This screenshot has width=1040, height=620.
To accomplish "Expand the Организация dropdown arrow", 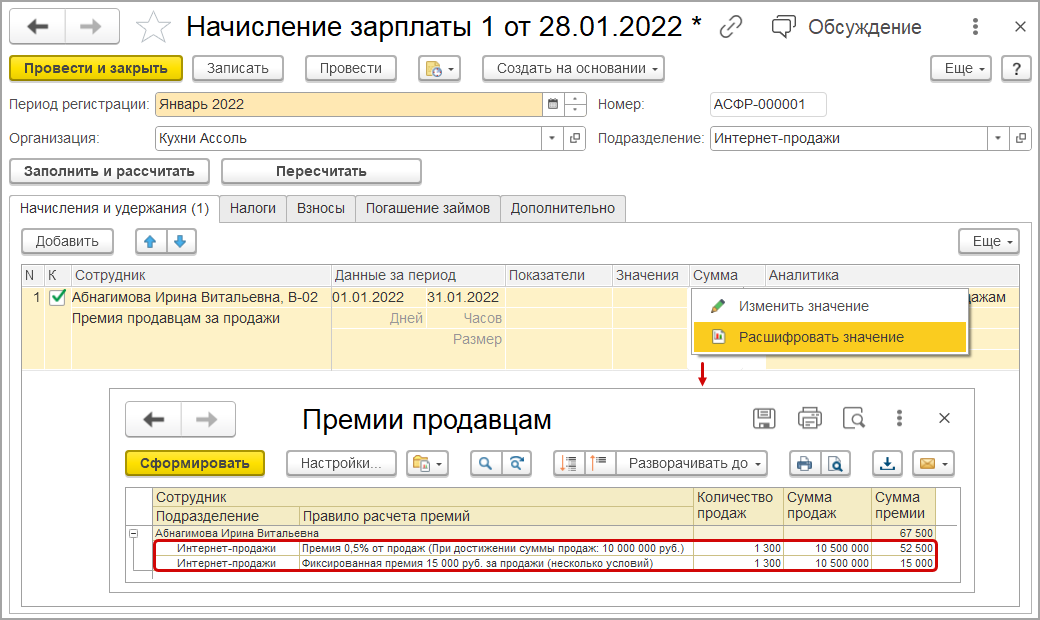I will point(552,139).
